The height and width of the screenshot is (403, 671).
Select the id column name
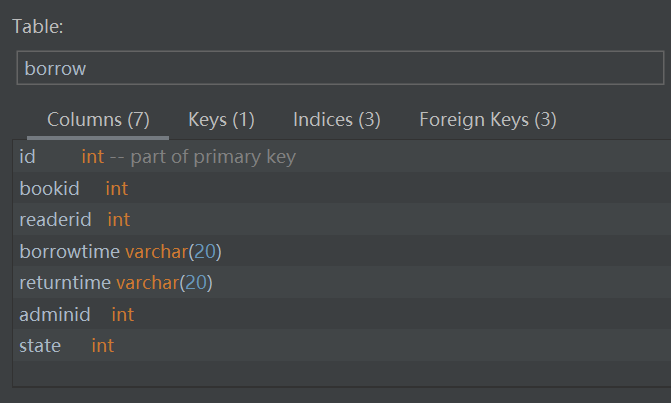click(x=28, y=157)
